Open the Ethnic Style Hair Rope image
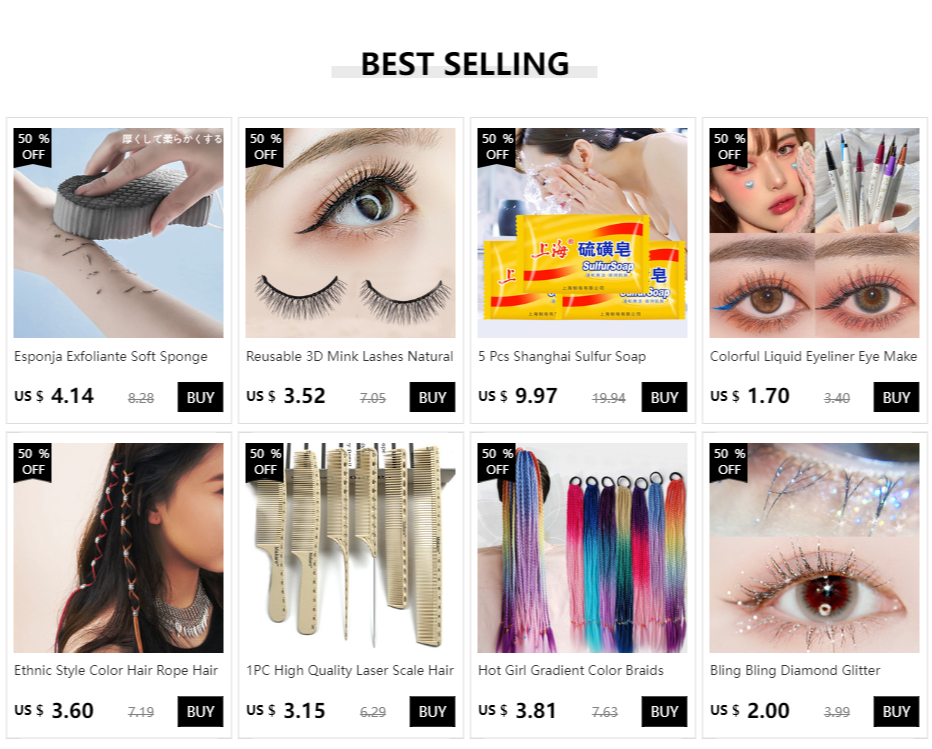 pyautogui.click(x=118, y=547)
